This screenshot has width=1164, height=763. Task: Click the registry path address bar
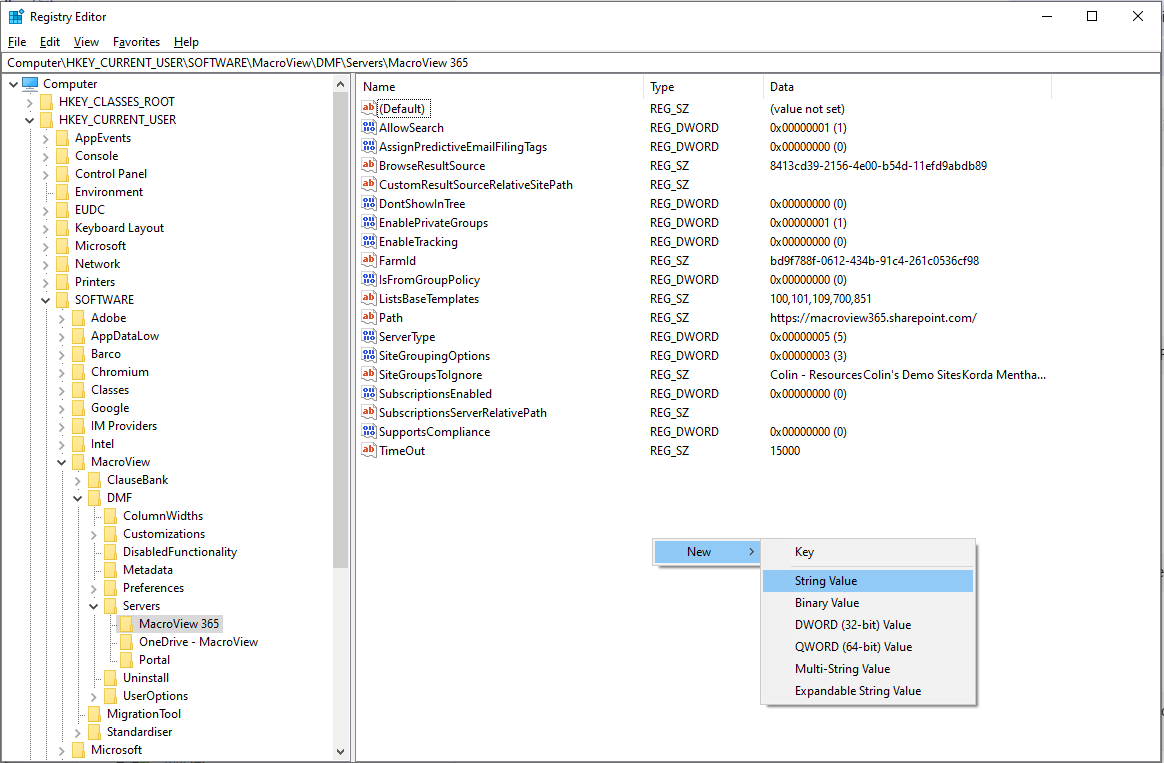pyautogui.click(x=581, y=62)
